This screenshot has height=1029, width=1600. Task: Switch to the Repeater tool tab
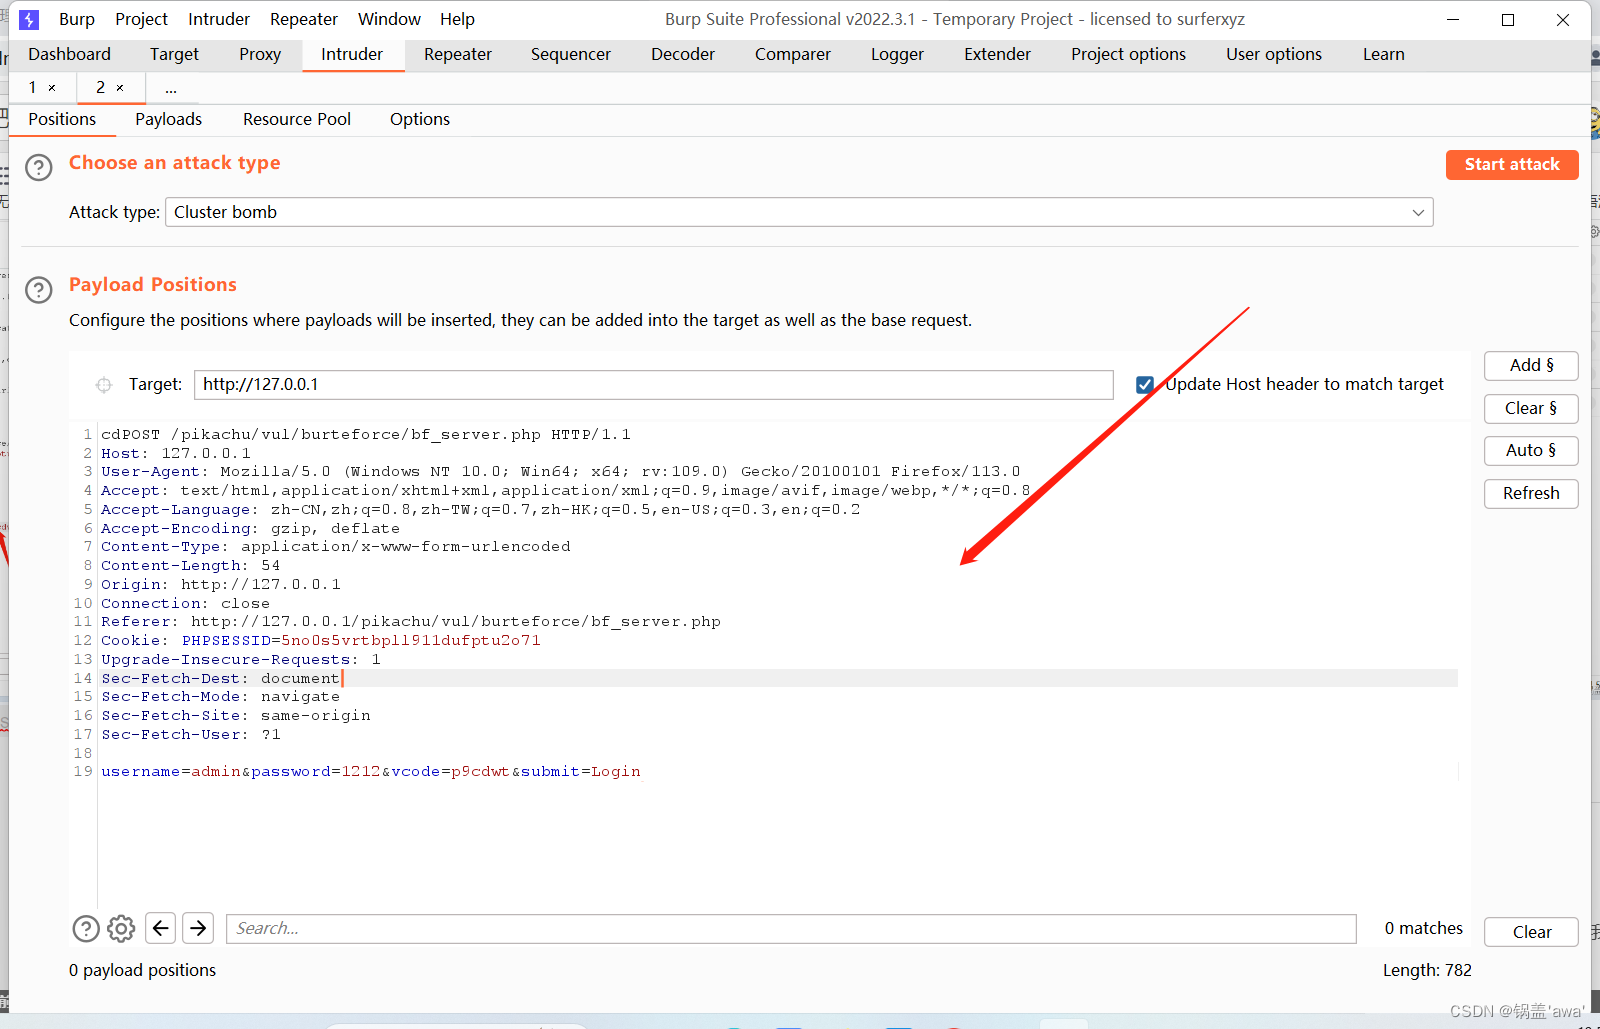click(458, 54)
